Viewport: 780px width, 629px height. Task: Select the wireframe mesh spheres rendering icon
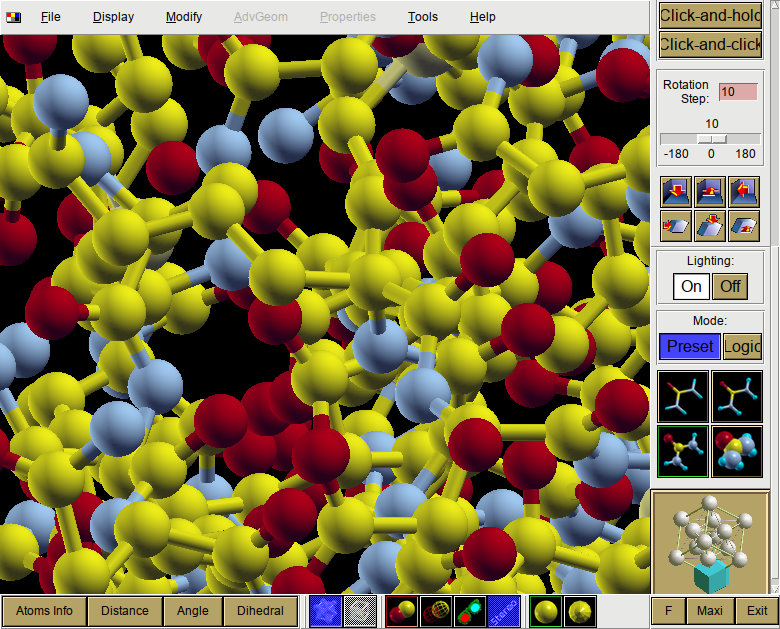pos(436,611)
